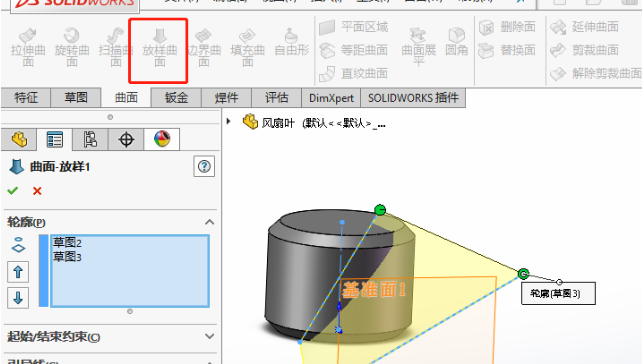Switch to the 评估 tab
642x364 pixels.
pos(276,98)
